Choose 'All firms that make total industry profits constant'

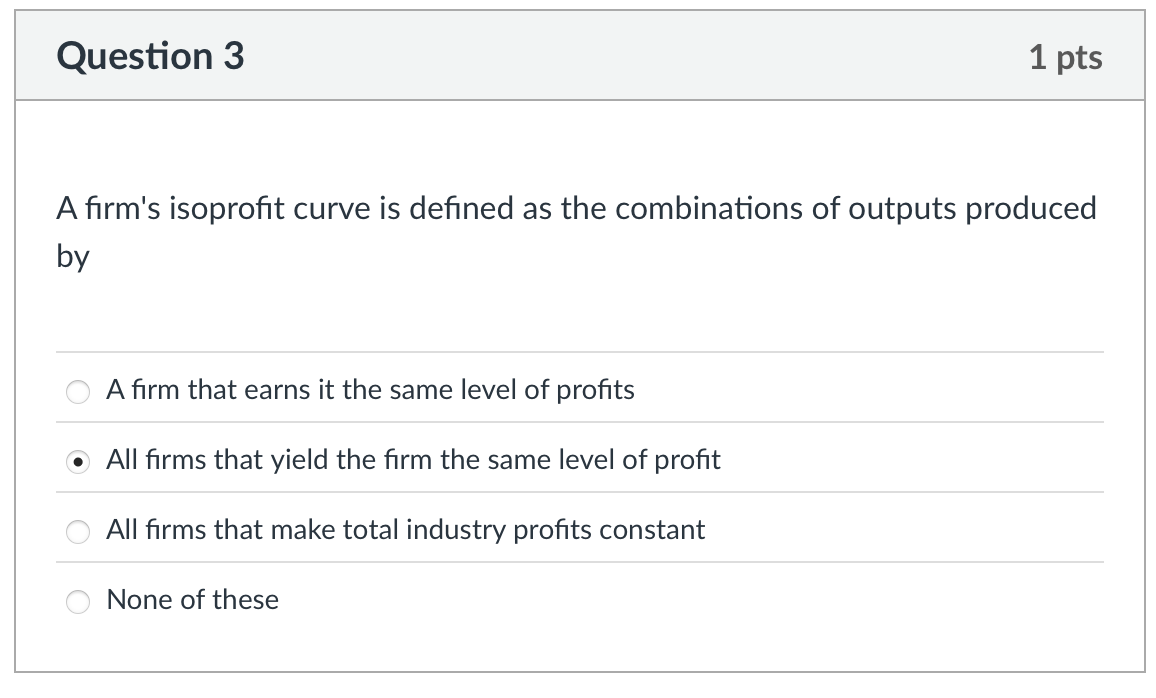[x=78, y=531]
